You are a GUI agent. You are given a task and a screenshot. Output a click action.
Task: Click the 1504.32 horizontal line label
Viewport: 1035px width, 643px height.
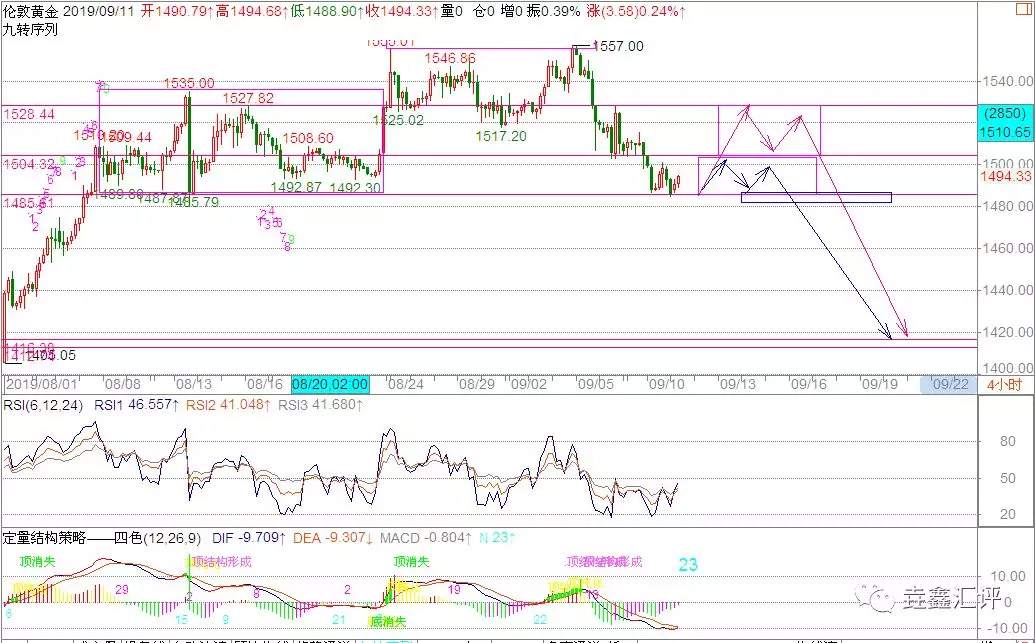tap(28, 164)
